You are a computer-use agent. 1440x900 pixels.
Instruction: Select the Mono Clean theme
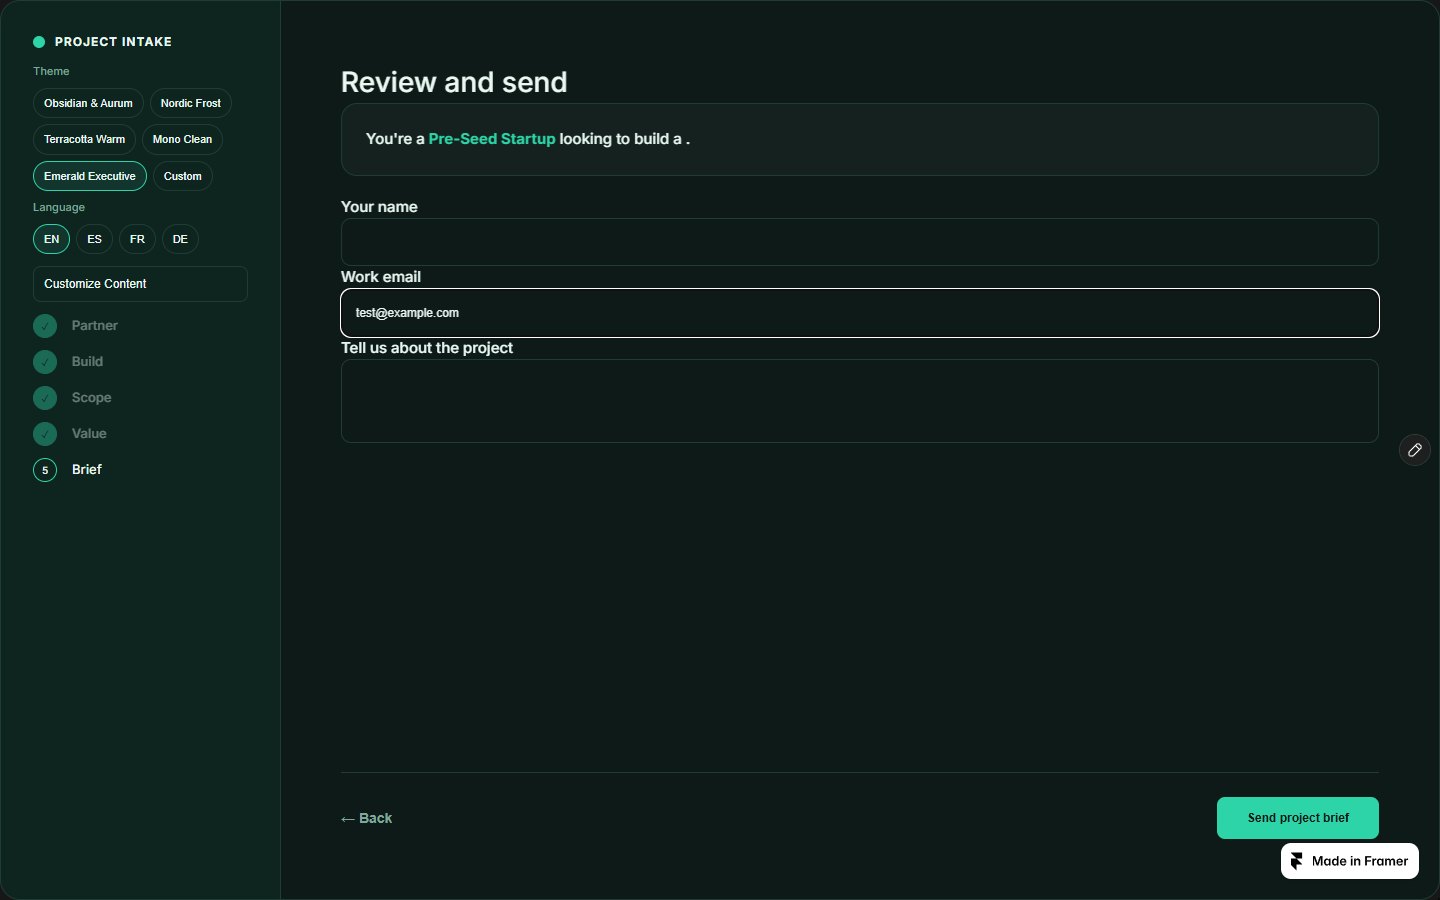coord(182,139)
